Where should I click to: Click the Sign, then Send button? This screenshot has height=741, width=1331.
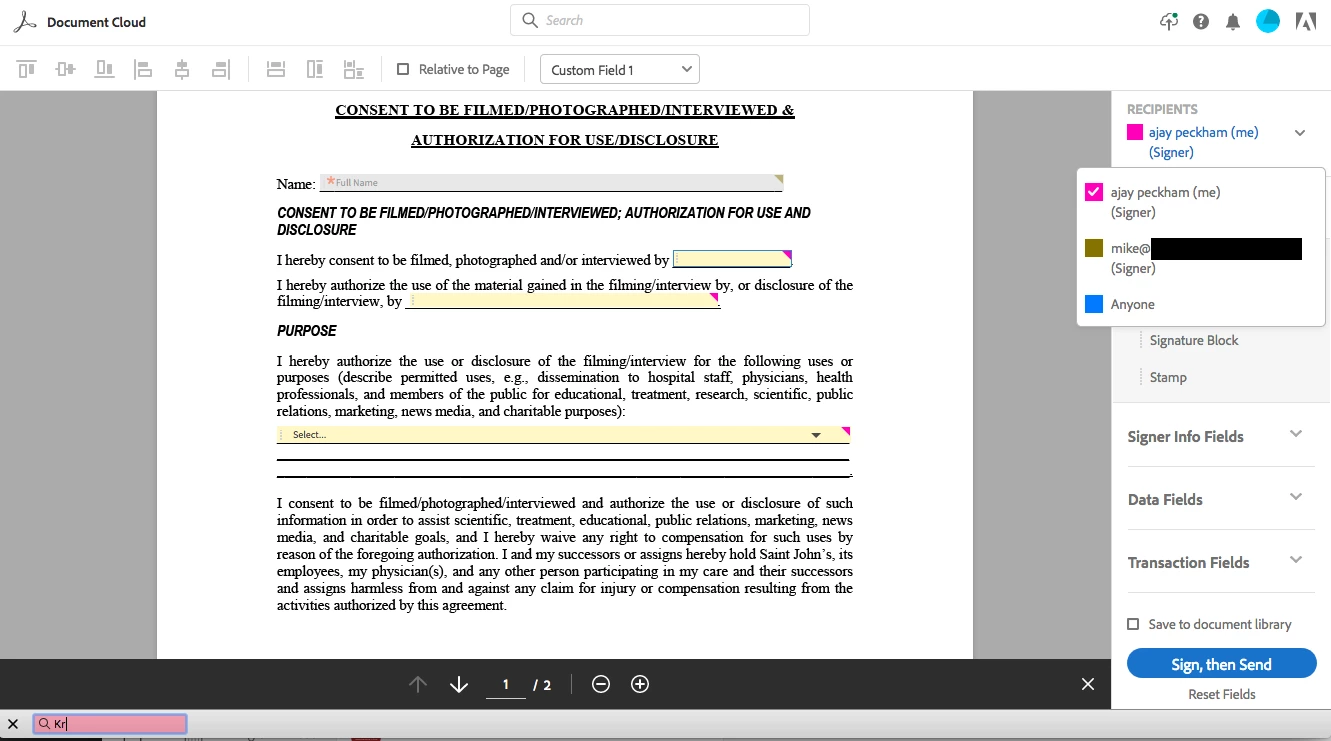pyautogui.click(x=1221, y=664)
